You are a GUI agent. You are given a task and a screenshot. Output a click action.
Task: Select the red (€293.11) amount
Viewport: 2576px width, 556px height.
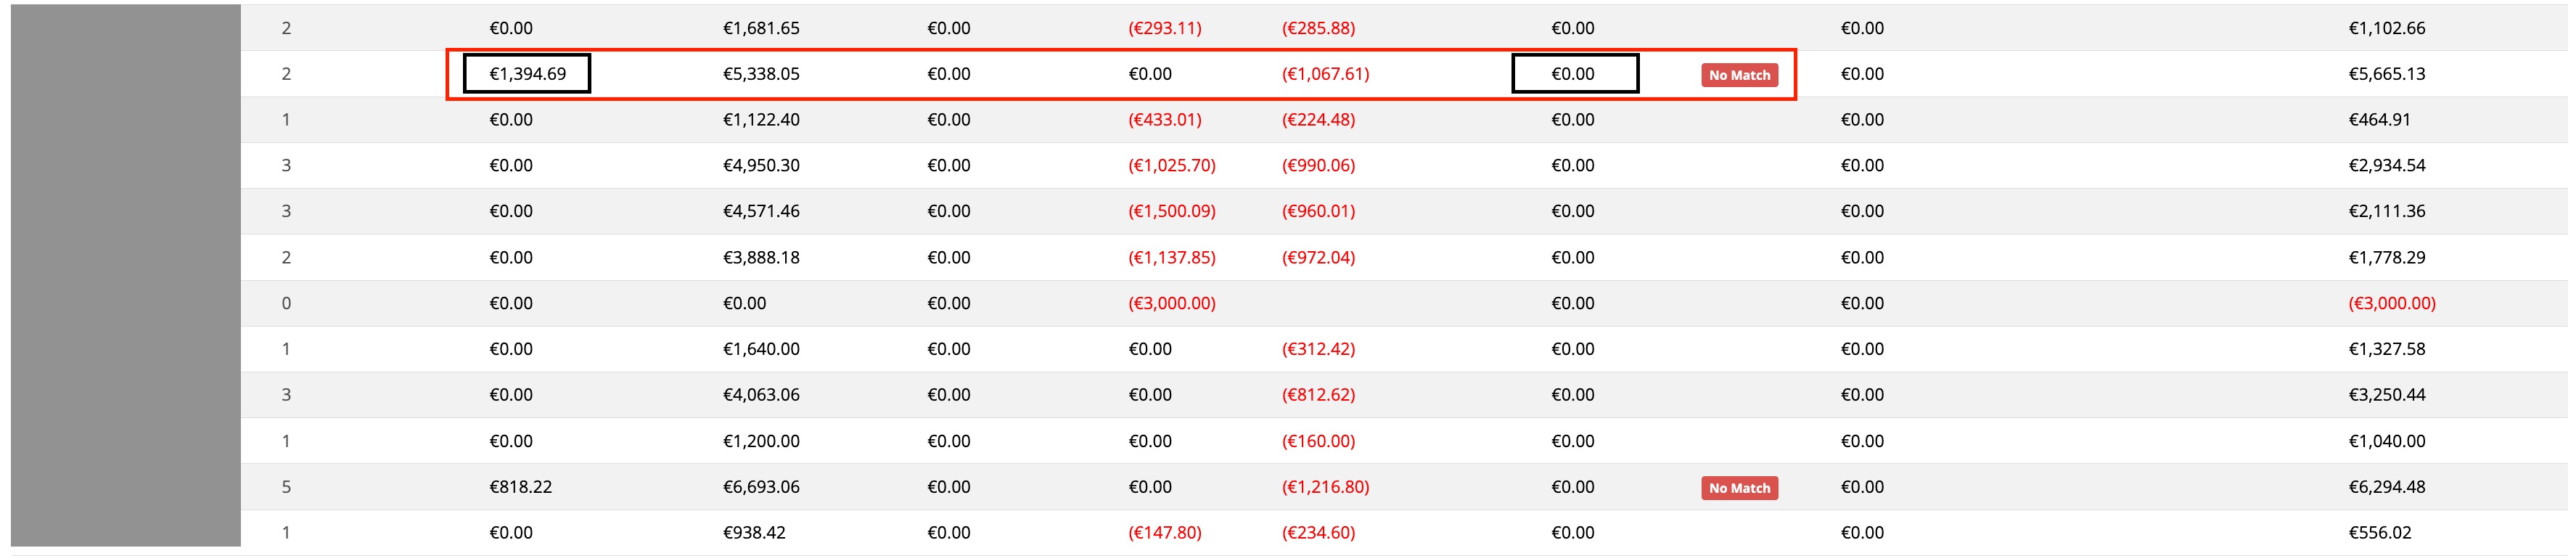click(x=1165, y=28)
